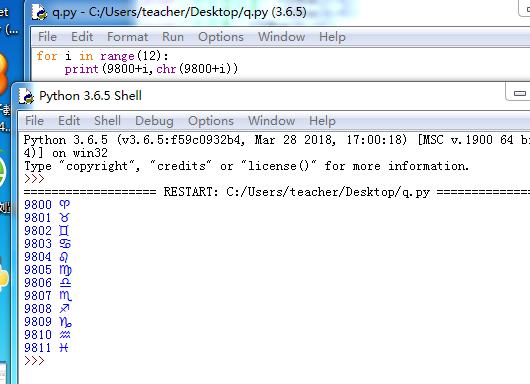The width and height of the screenshot is (530, 384).
Task: Open Help menu in Python Shell window
Action: click(x=322, y=121)
